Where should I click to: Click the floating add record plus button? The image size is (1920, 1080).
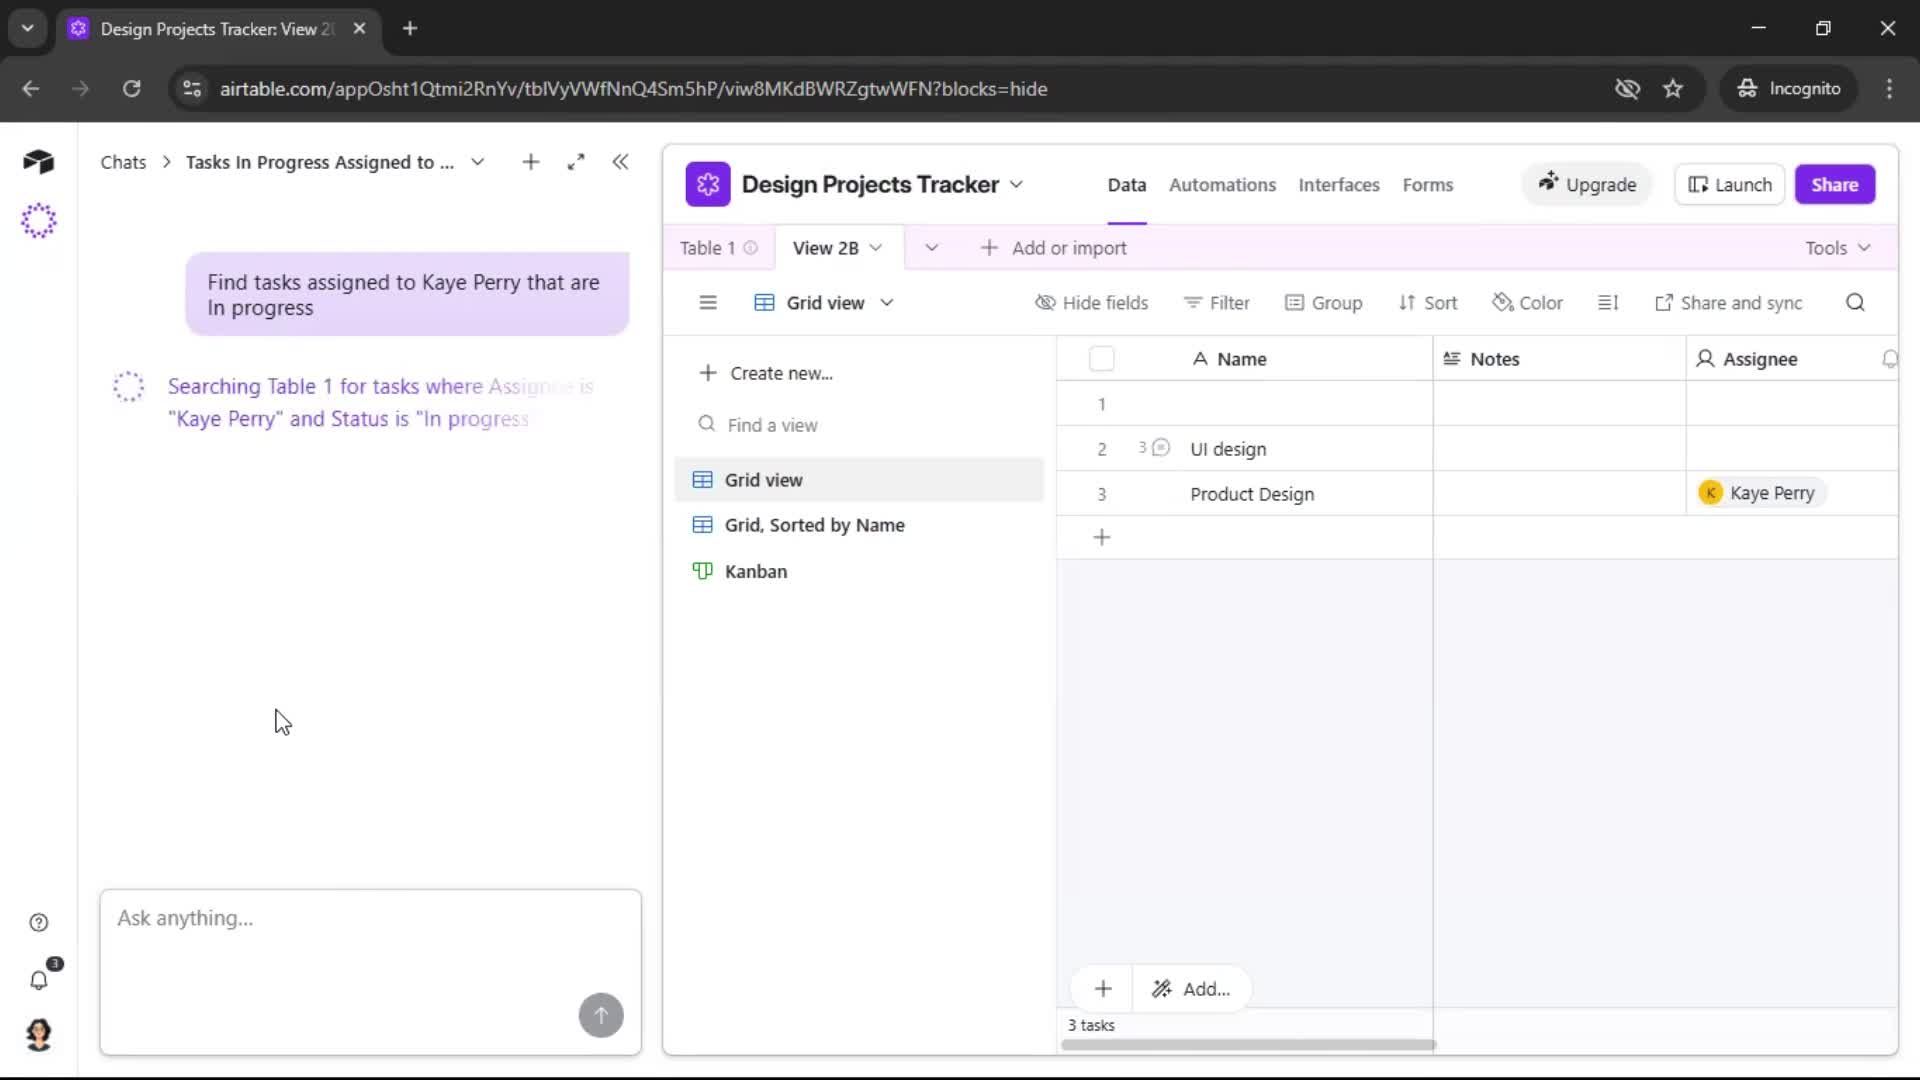click(x=1103, y=989)
